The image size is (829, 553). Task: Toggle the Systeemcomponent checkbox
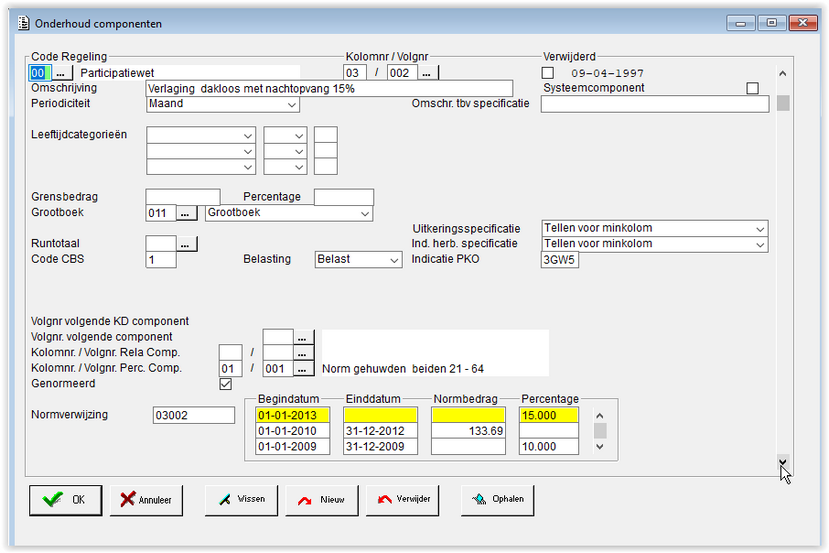[x=752, y=88]
